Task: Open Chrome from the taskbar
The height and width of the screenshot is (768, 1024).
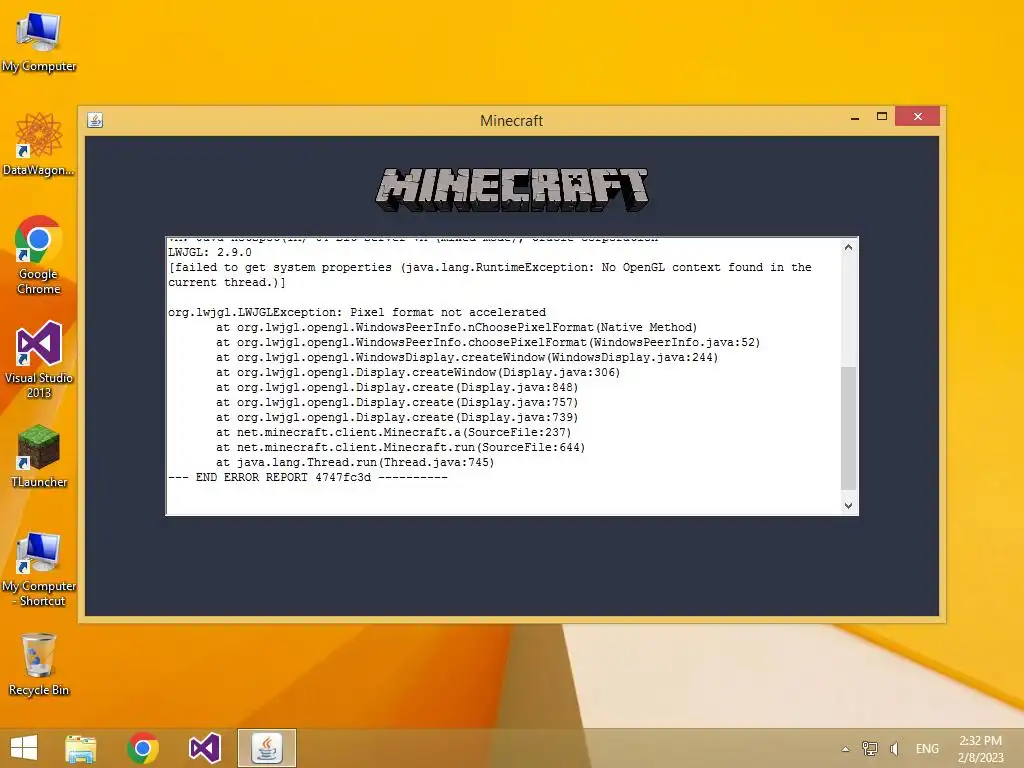Action: pyautogui.click(x=143, y=748)
